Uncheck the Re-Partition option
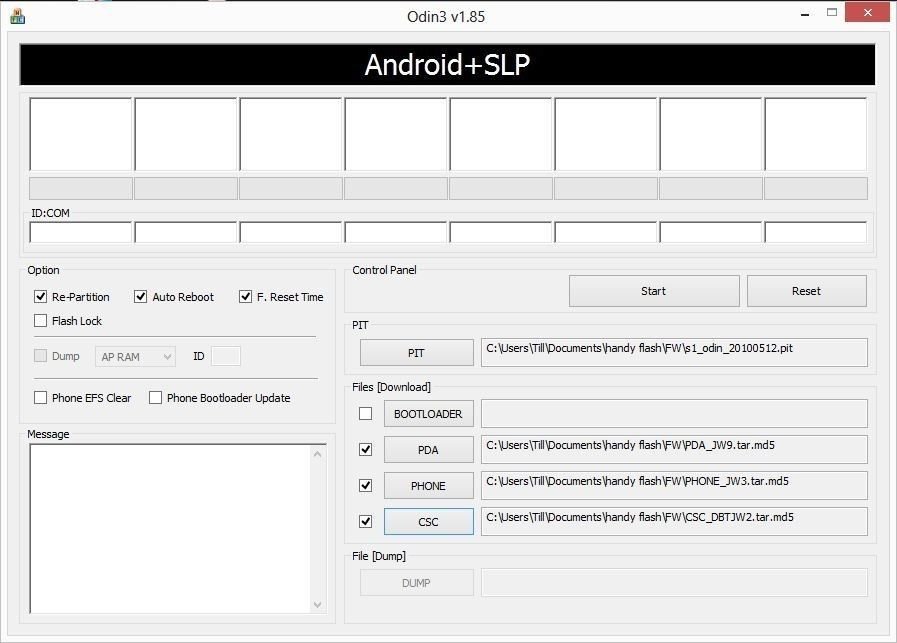This screenshot has width=897, height=643. (41, 296)
